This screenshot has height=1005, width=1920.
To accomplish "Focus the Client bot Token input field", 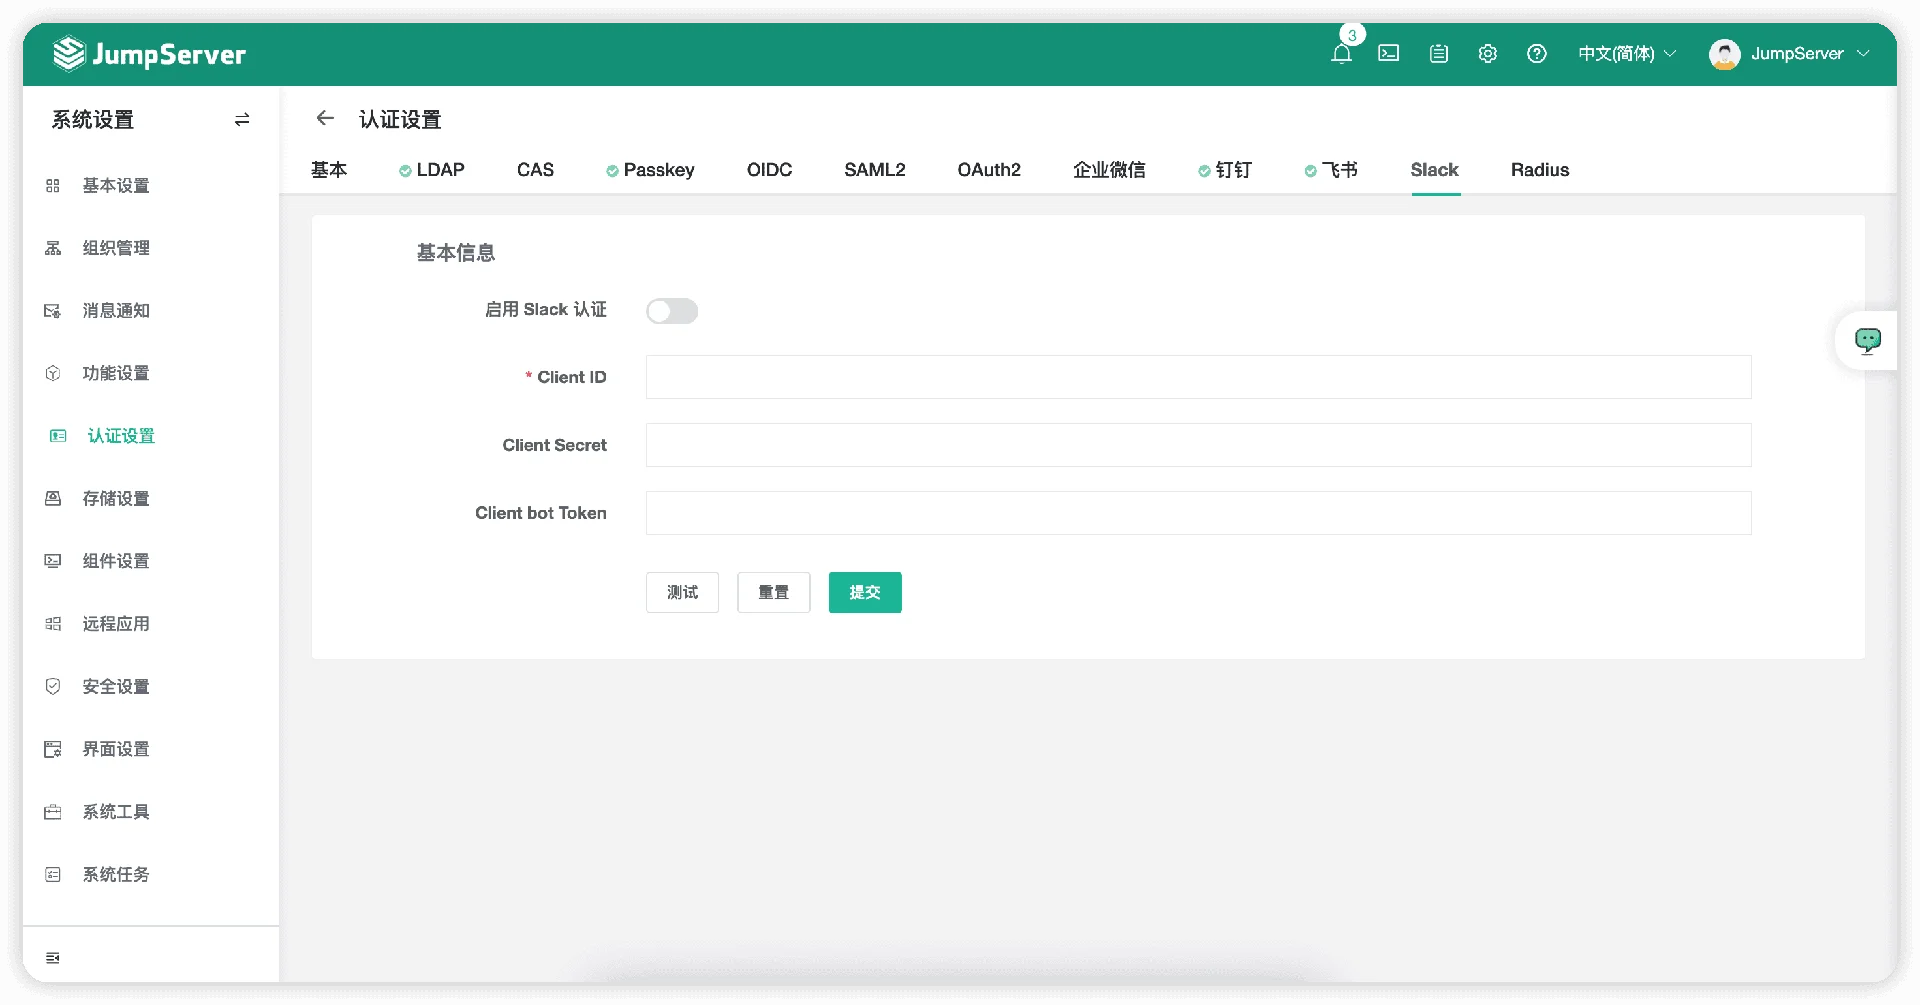I will 1198,513.
